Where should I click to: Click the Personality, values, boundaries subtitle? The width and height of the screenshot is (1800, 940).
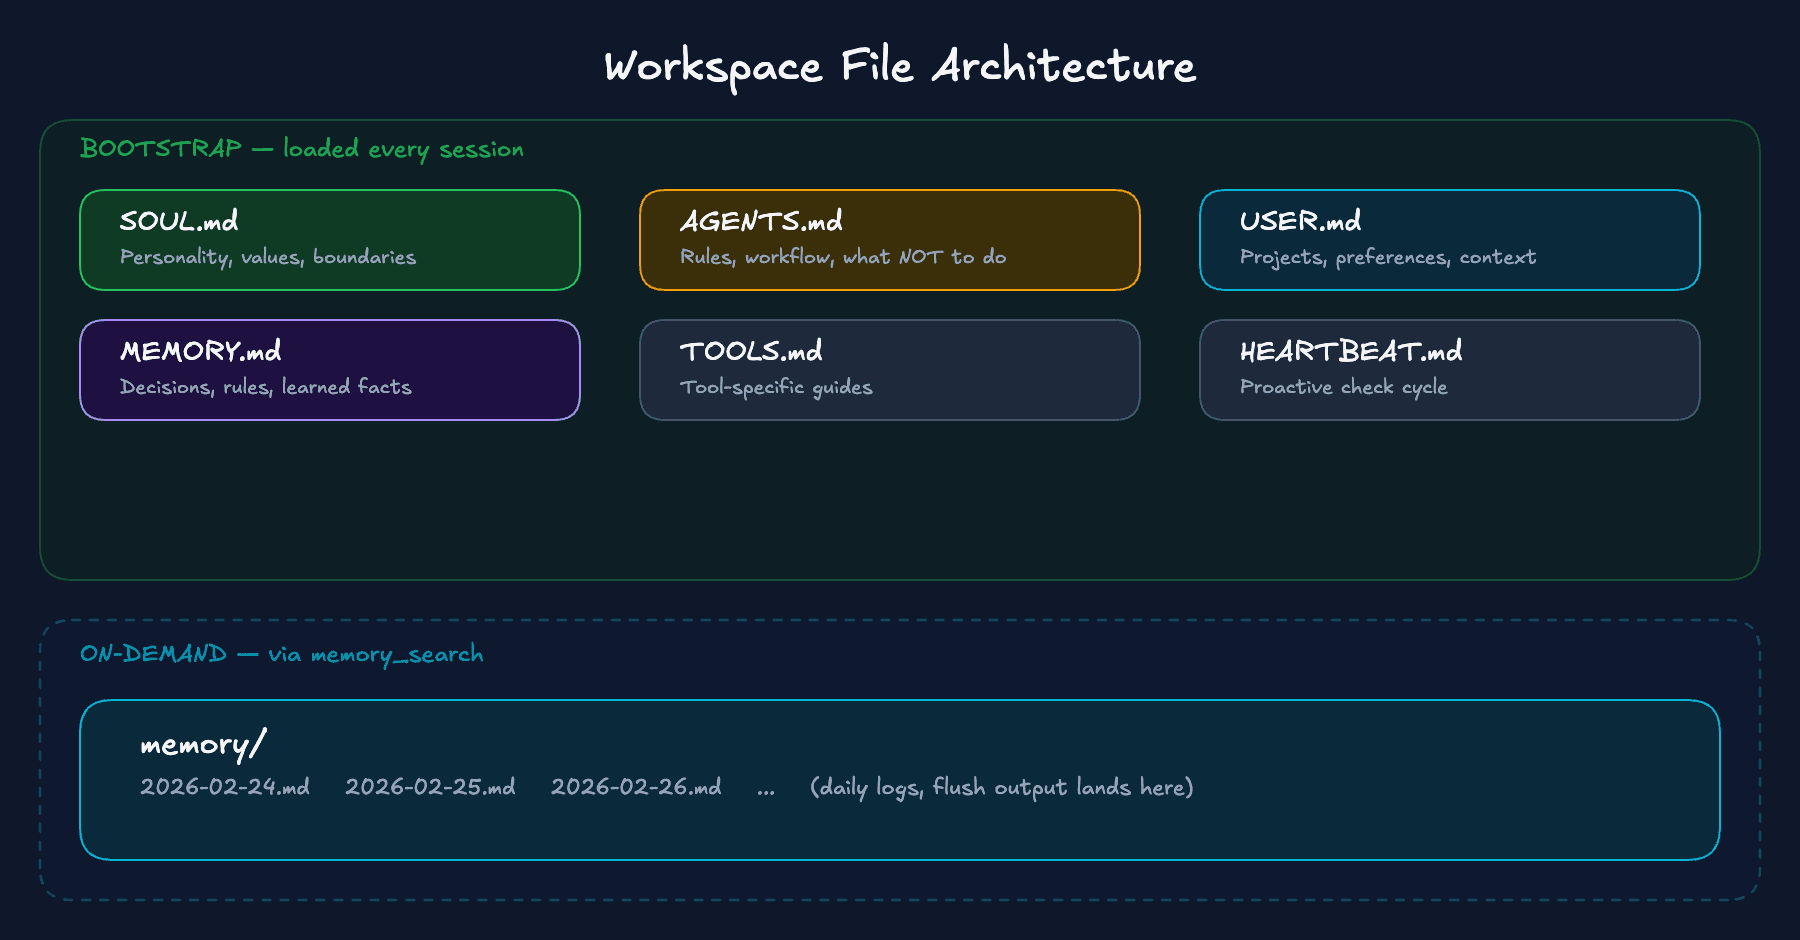click(x=267, y=257)
